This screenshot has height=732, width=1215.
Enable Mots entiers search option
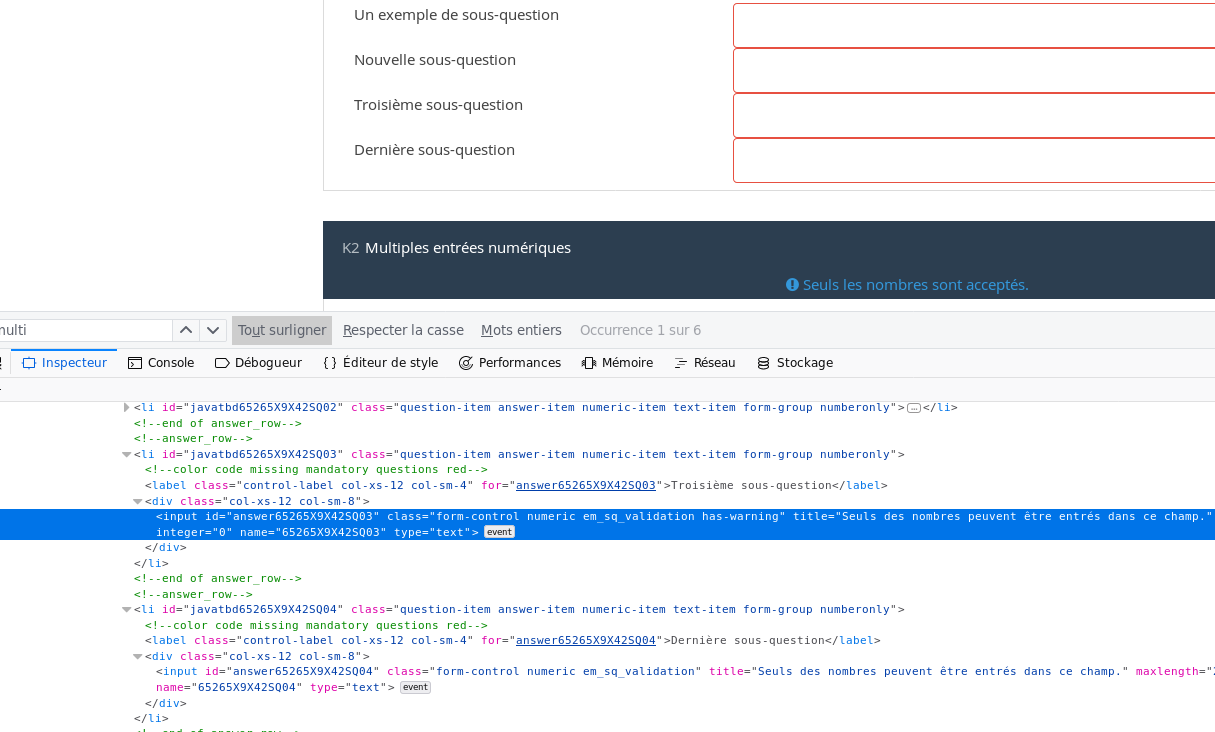521,330
